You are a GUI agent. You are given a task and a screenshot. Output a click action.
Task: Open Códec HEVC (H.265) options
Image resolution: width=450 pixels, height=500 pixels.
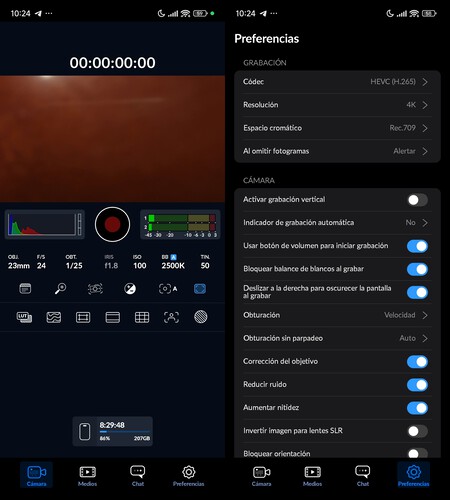(337, 82)
